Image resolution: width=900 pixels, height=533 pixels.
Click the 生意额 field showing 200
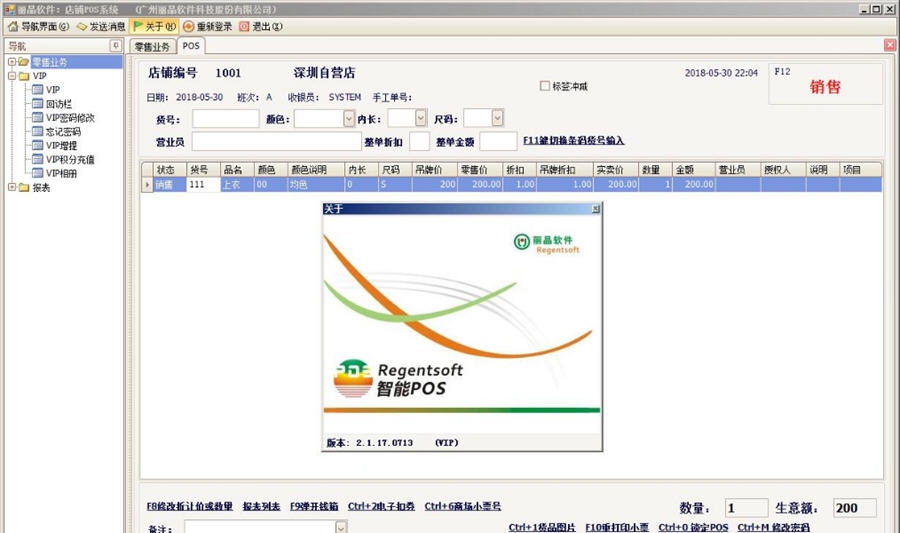click(x=855, y=508)
